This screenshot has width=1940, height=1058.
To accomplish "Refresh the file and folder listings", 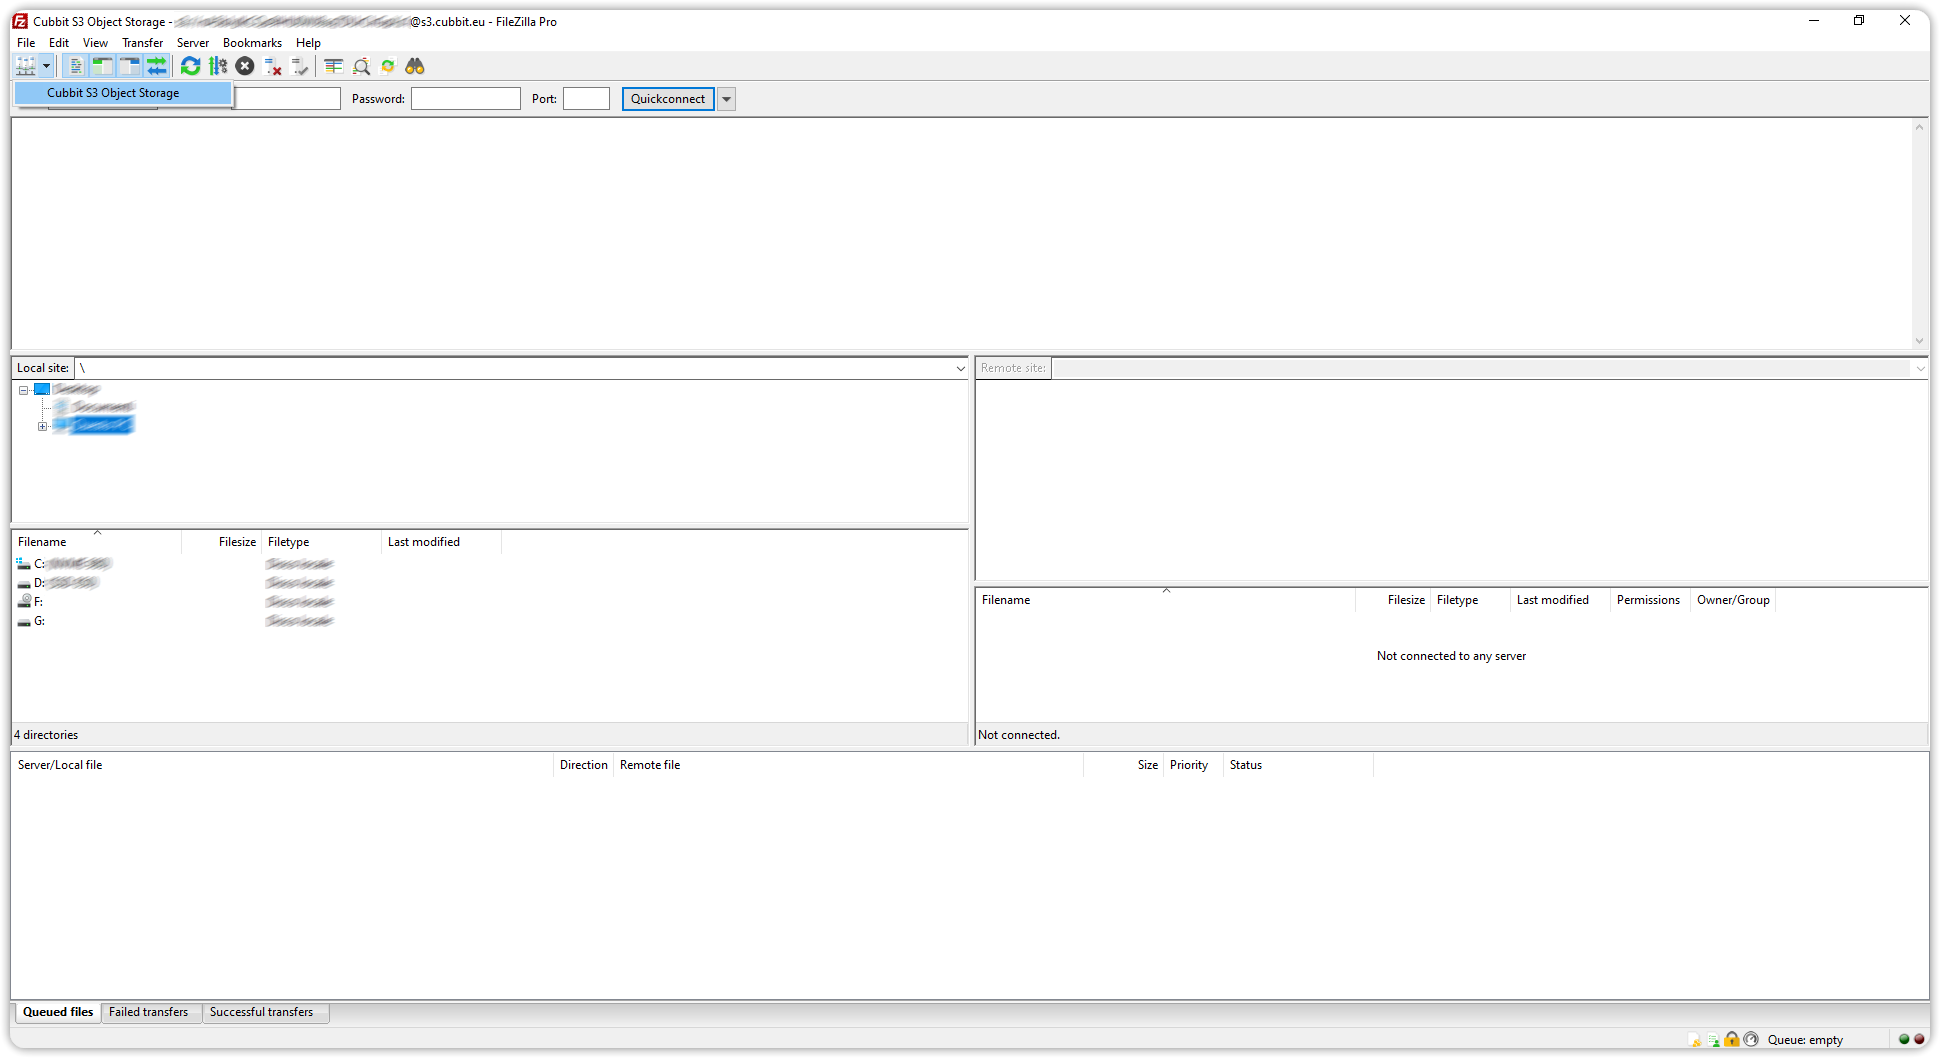I will coord(190,66).
